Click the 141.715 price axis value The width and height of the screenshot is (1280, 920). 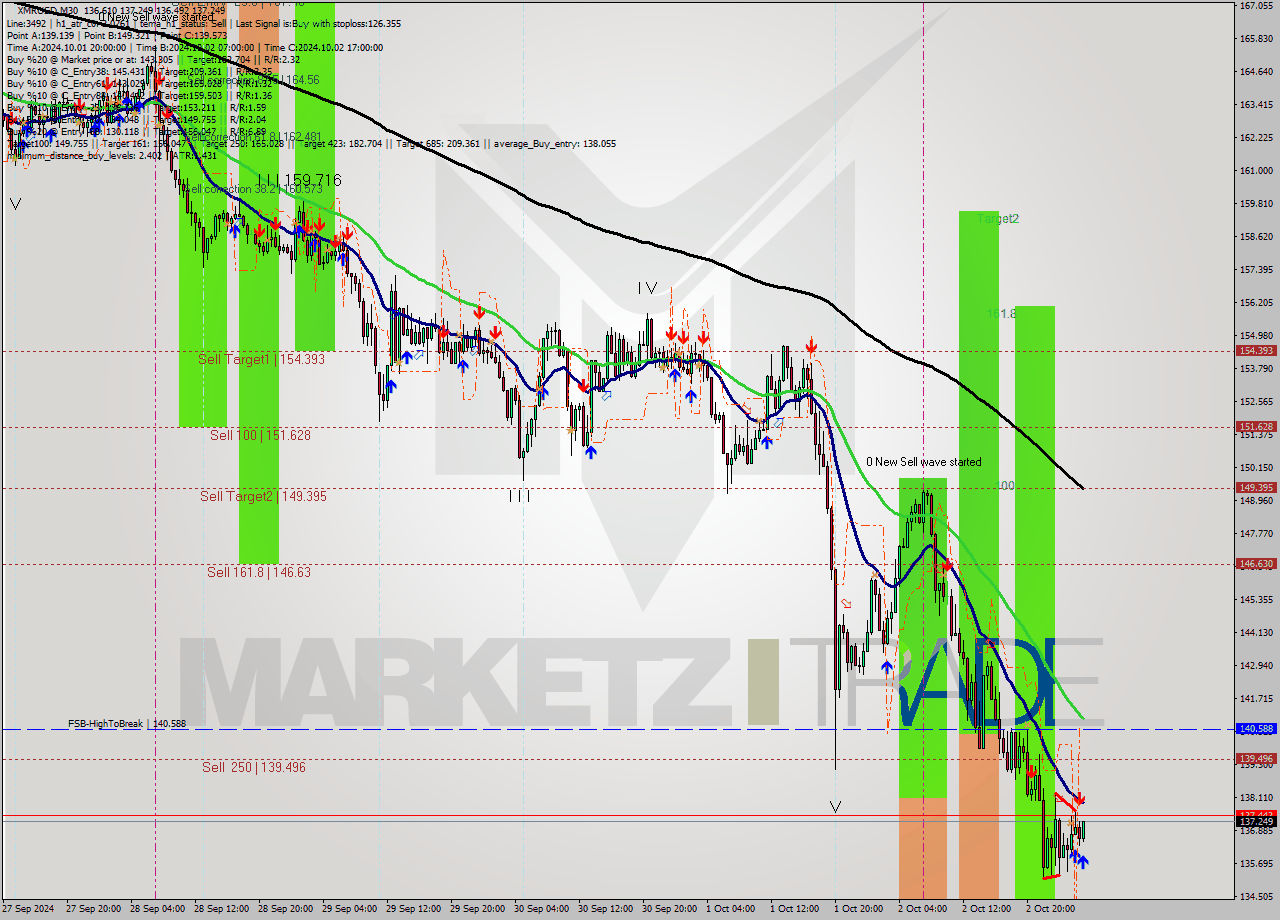tap(1256, 699)
